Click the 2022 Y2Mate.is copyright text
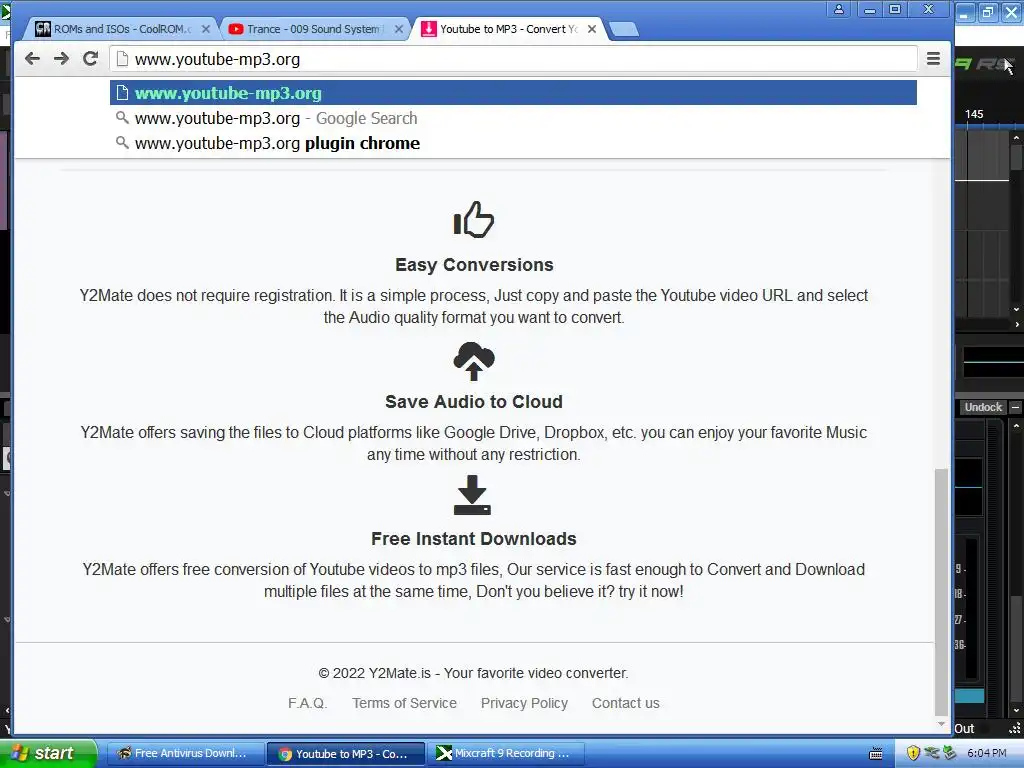Viewport: 1024px width, 768px height. click(x=473, y=673)
